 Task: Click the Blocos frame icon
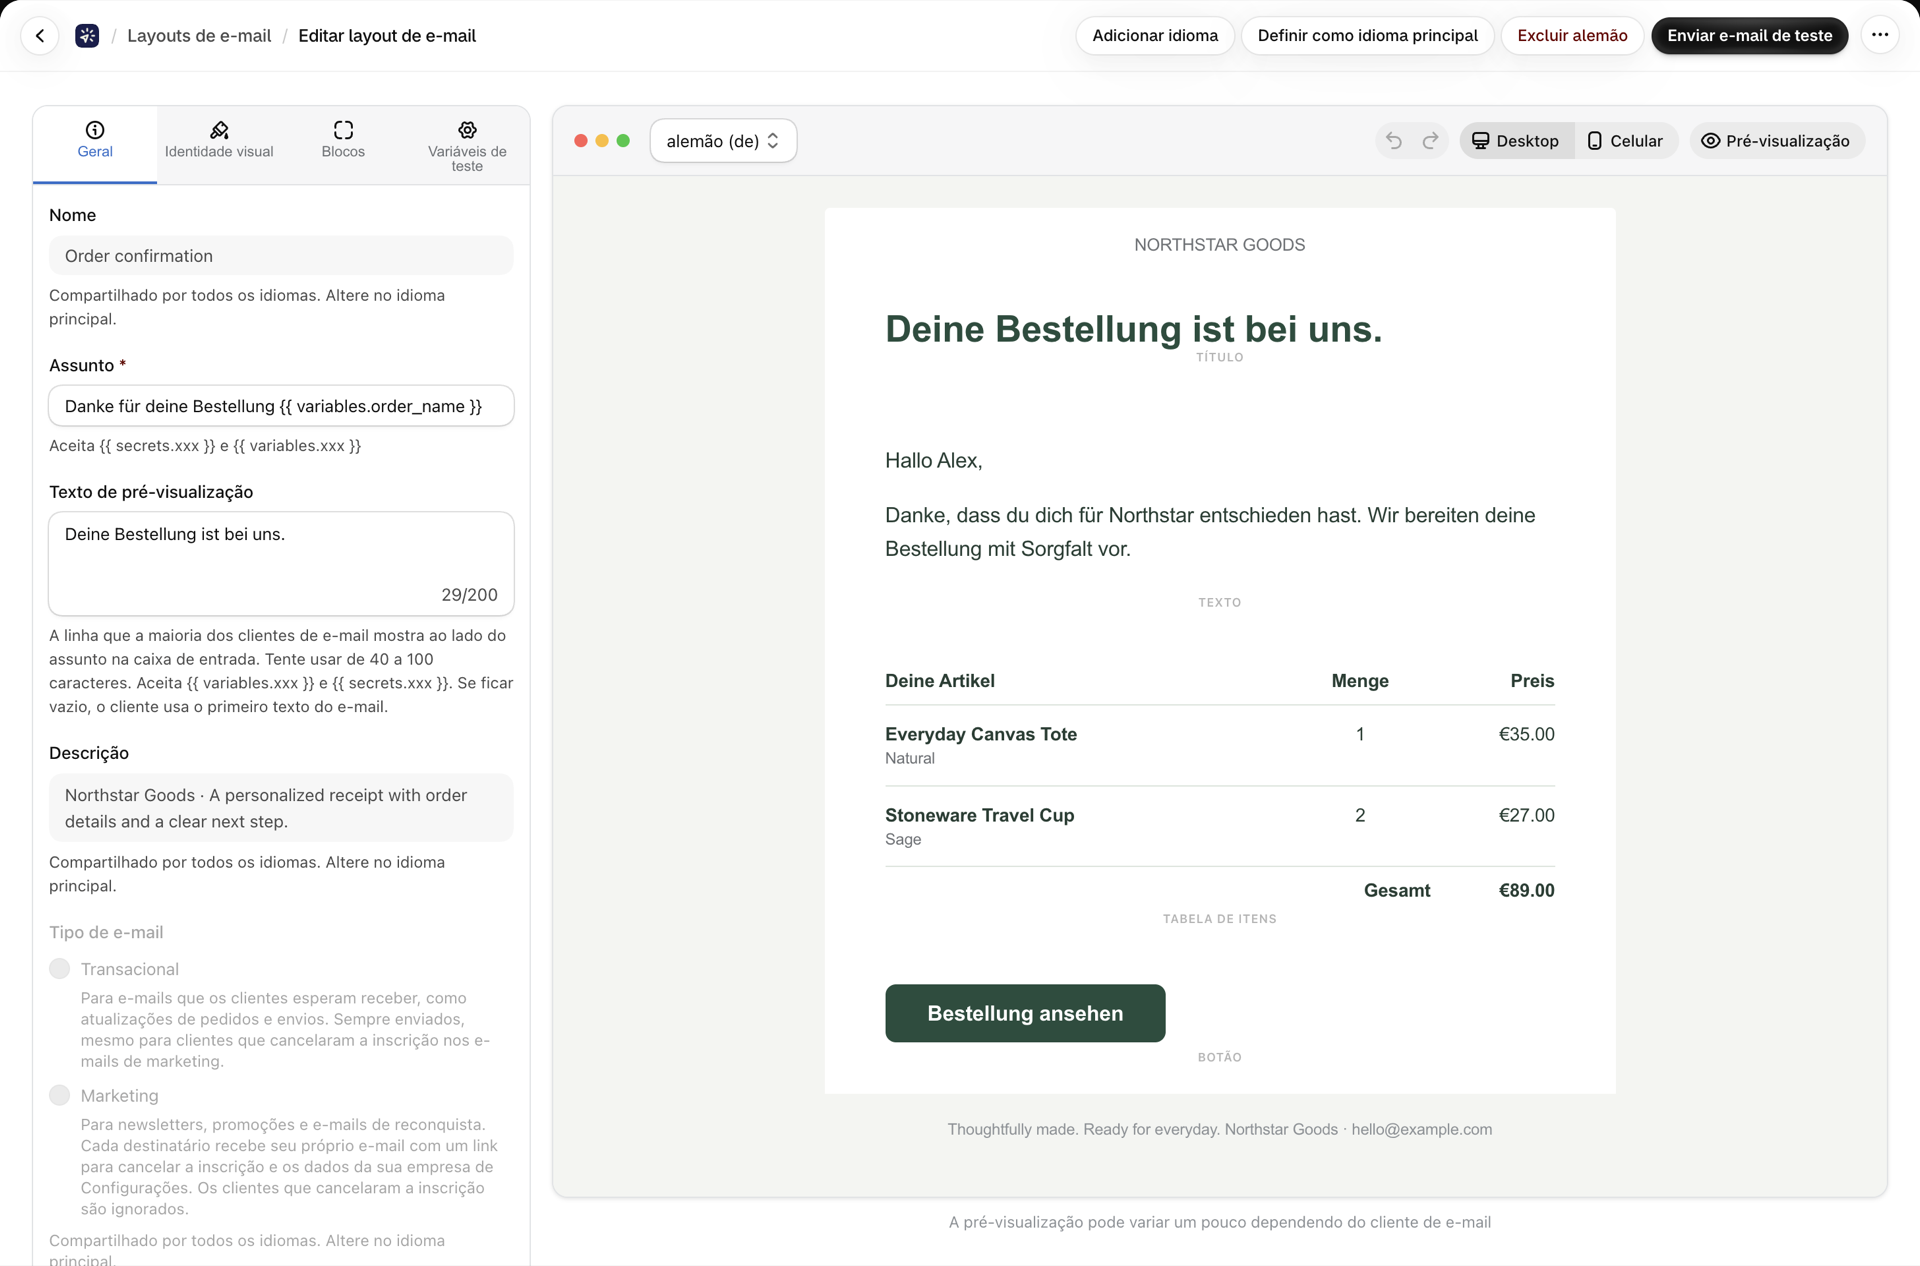343,130
